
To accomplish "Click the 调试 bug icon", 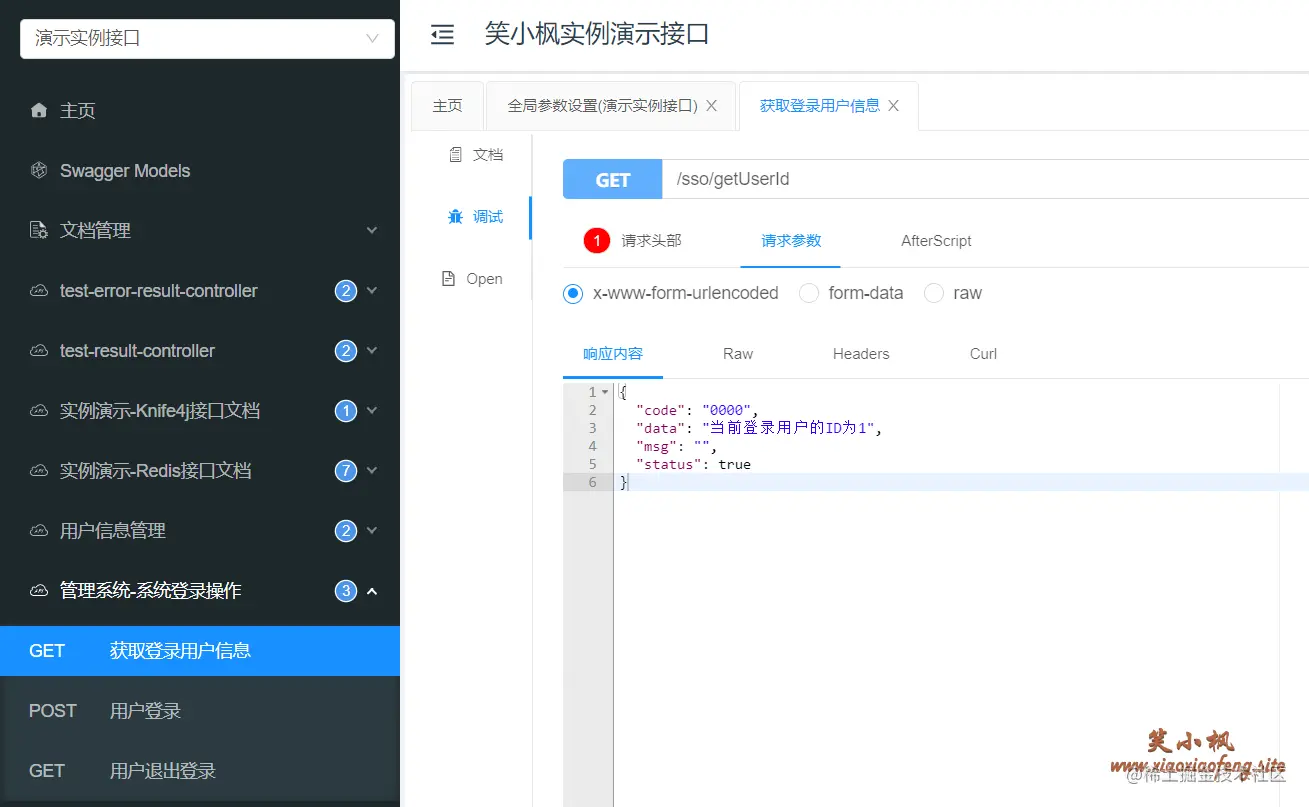I will pyautogui.click(x=456, y=217).
